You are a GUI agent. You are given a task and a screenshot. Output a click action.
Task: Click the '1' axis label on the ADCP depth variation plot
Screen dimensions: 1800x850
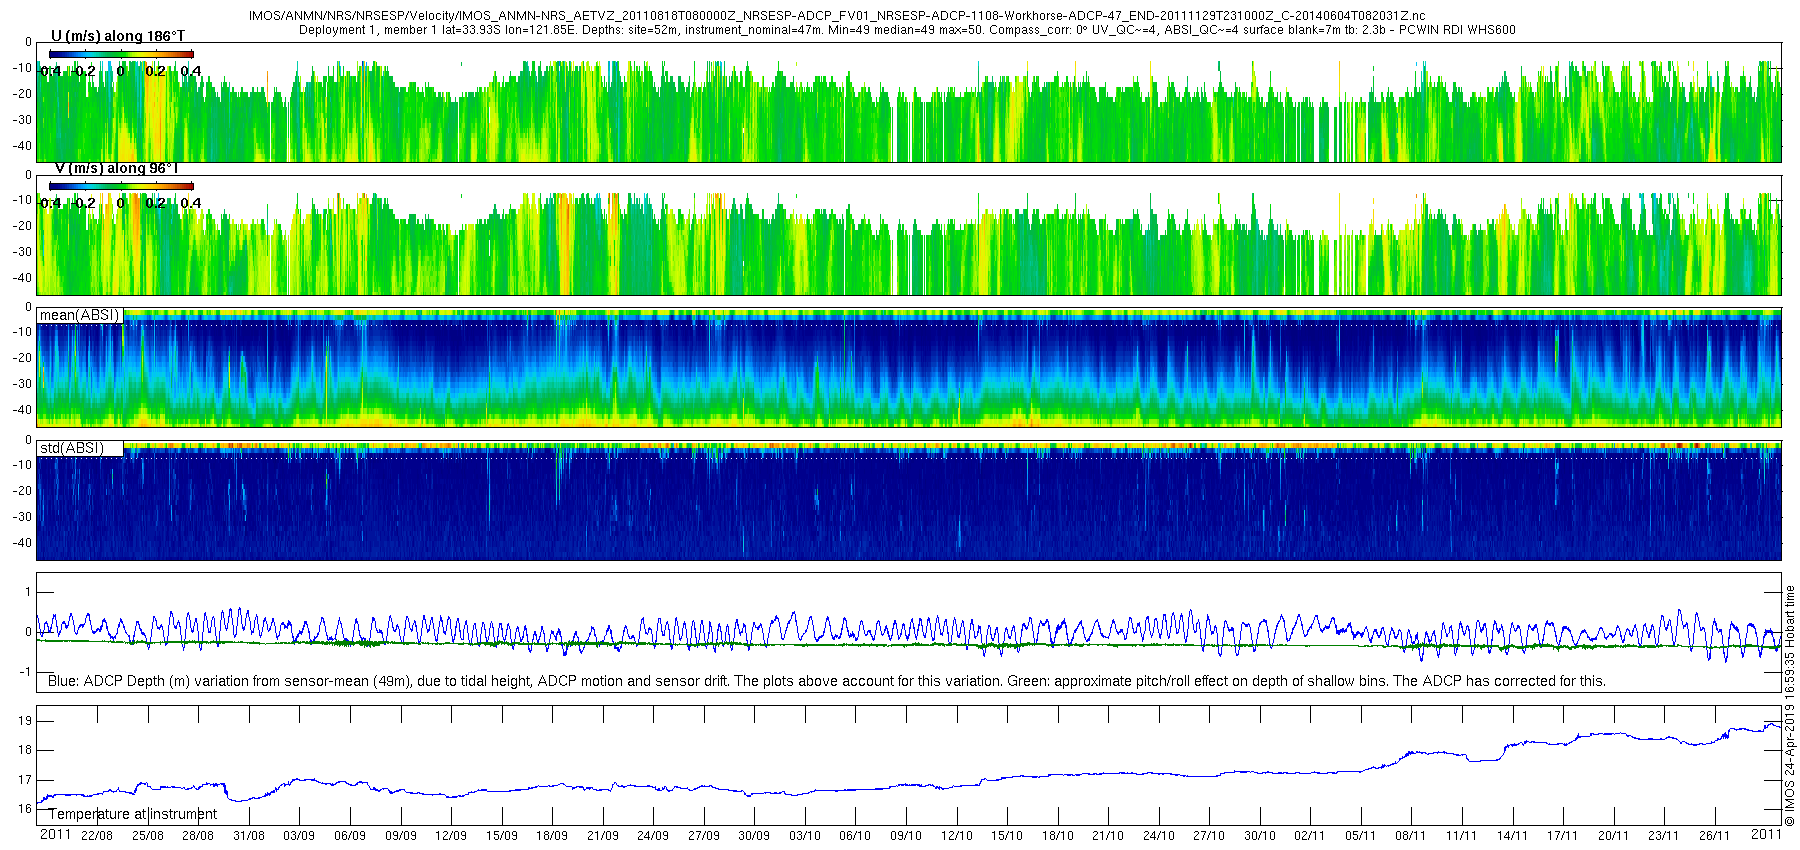click(28, 593)
